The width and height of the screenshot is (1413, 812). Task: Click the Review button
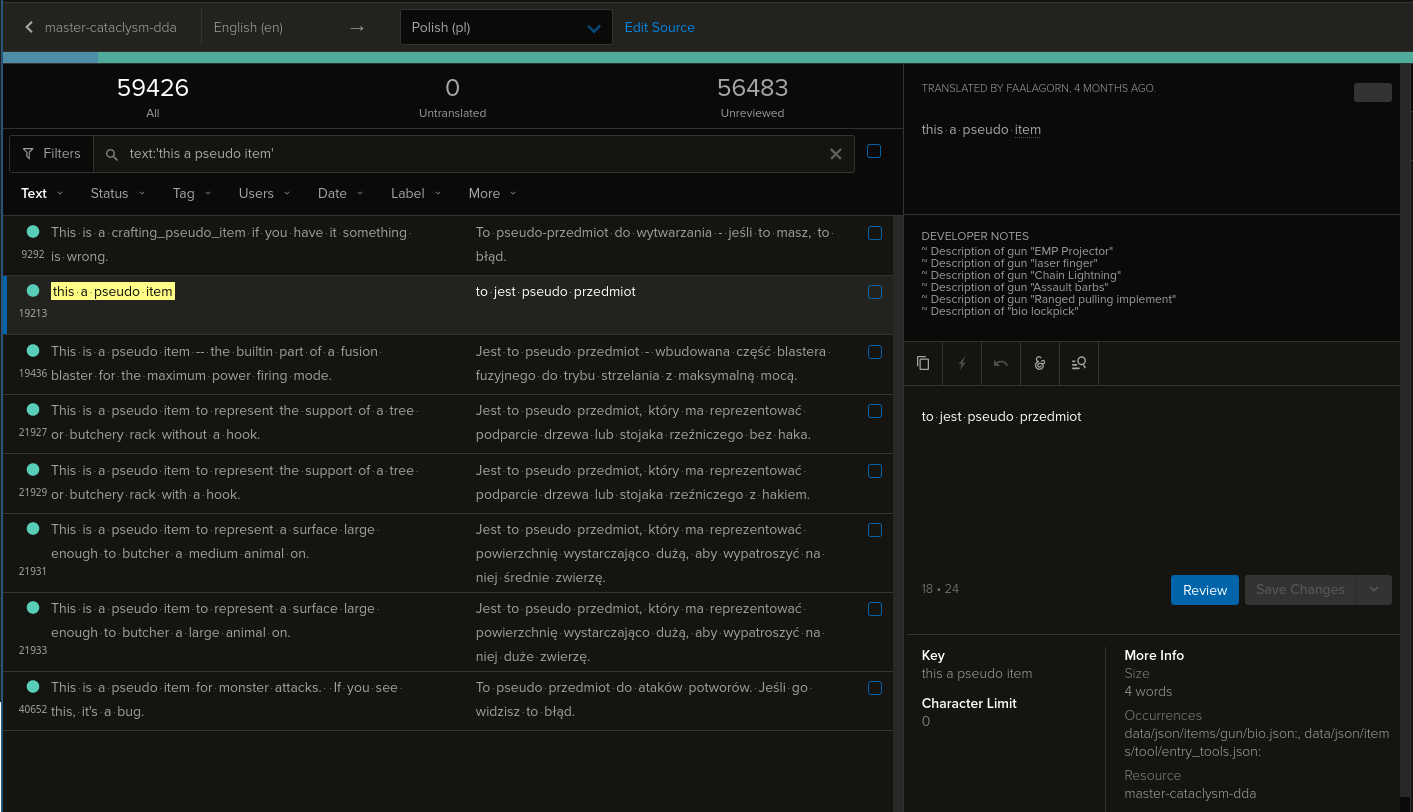1204,590
